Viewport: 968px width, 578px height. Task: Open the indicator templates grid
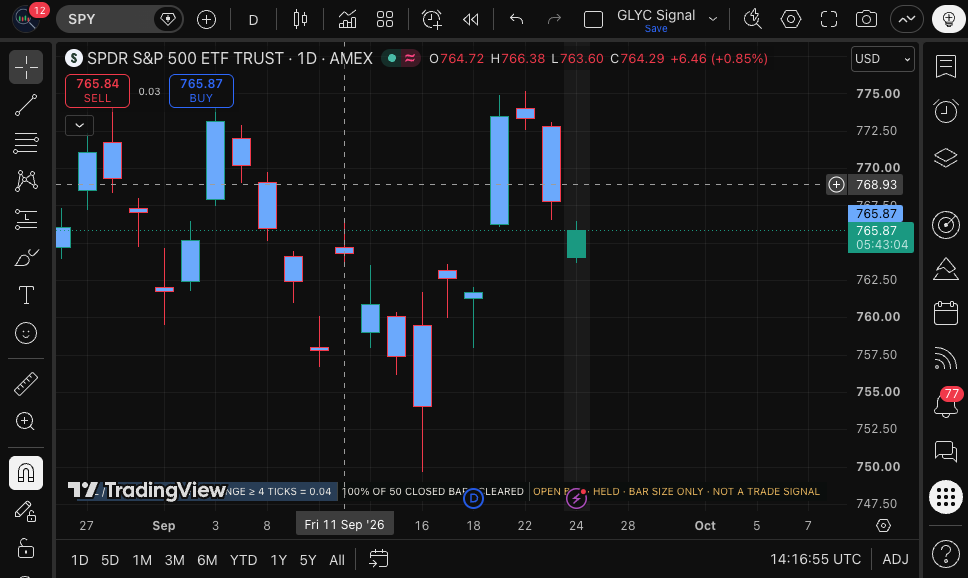[x=385, y=20]
